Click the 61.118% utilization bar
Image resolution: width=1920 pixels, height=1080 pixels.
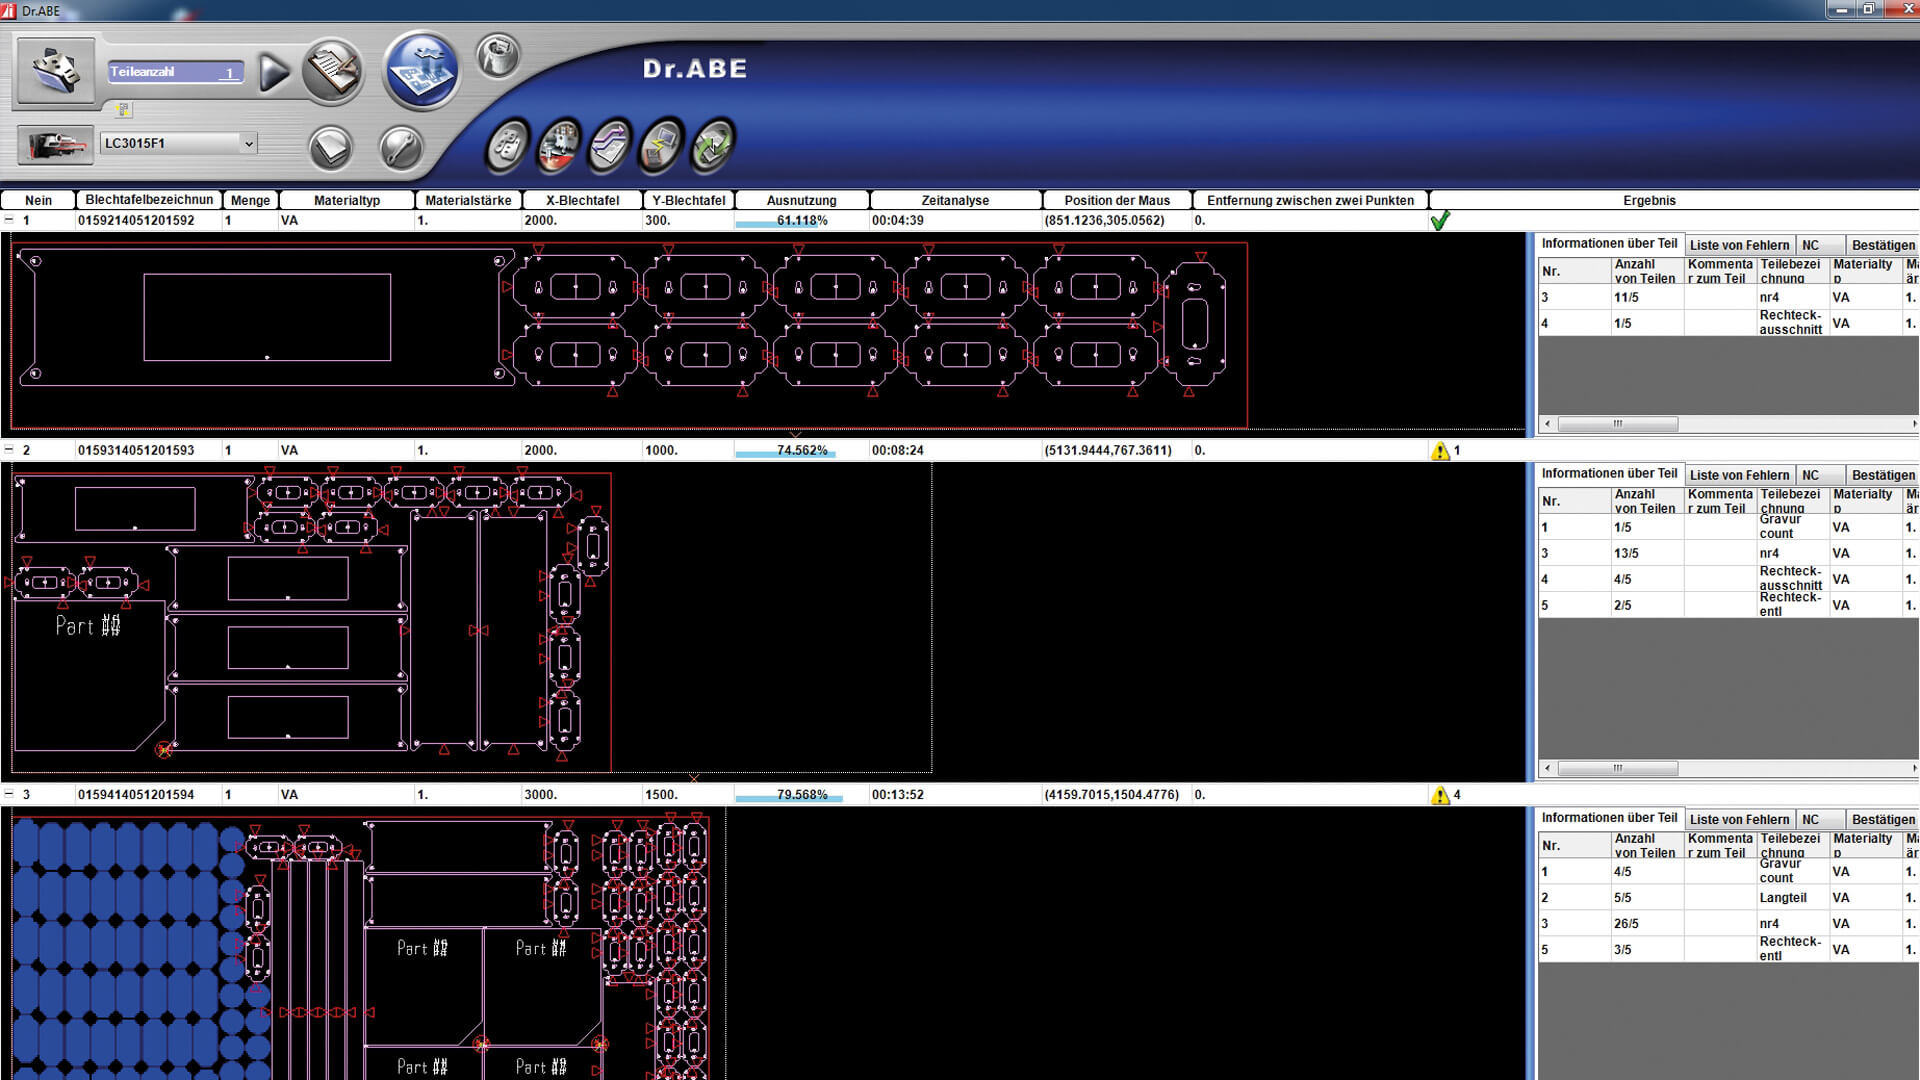pos(802,221)
